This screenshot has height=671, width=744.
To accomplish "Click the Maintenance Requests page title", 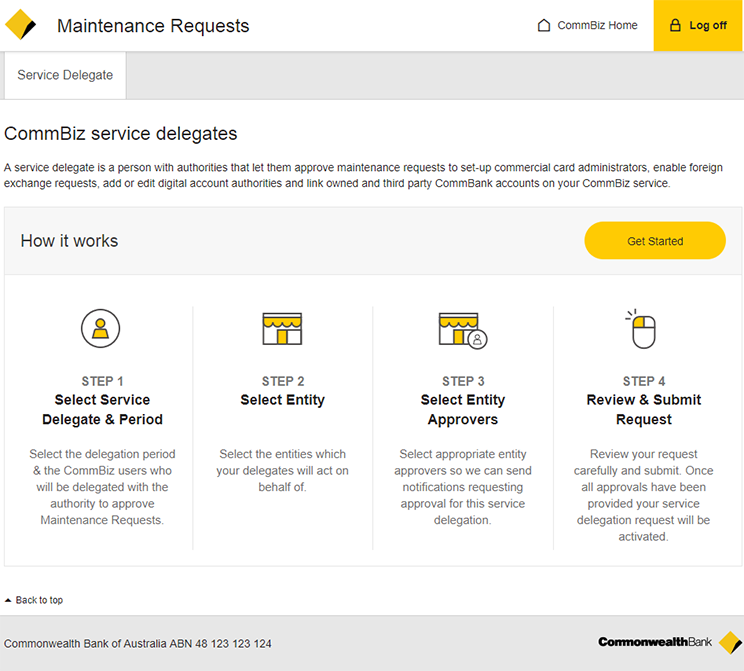I will [153, 26].
